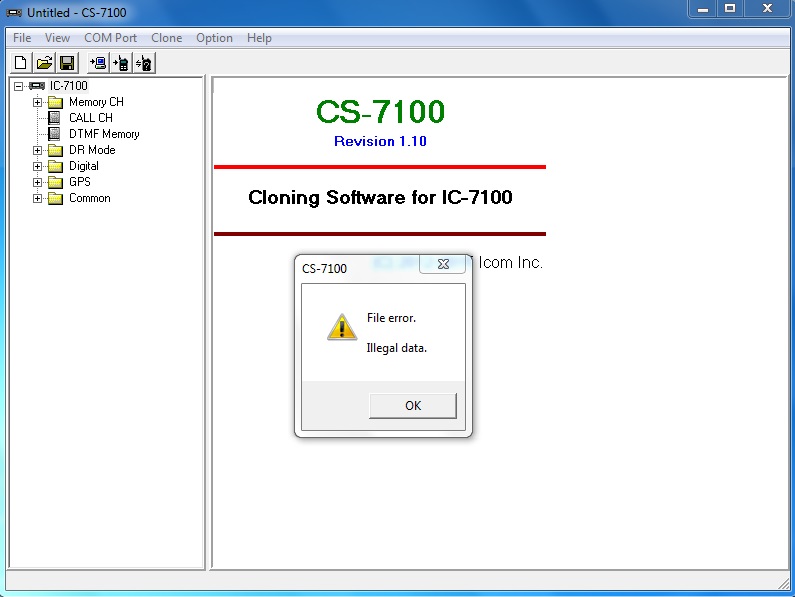Close the CS-7100 error dialog
This screenshot has height=597, width=795.
[442, 265]
